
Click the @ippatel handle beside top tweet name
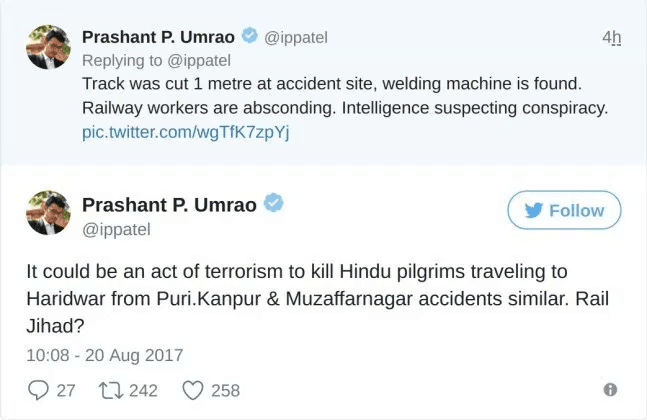click(x=296, y=37)
